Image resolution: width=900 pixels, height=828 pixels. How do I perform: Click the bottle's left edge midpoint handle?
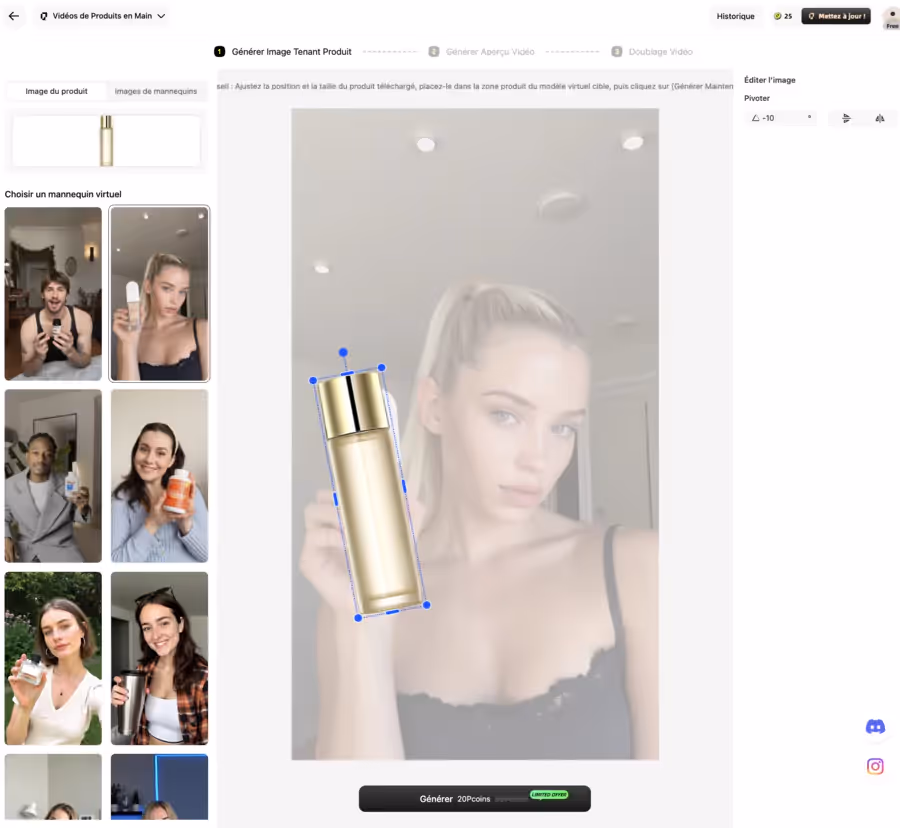click(336, 499)
